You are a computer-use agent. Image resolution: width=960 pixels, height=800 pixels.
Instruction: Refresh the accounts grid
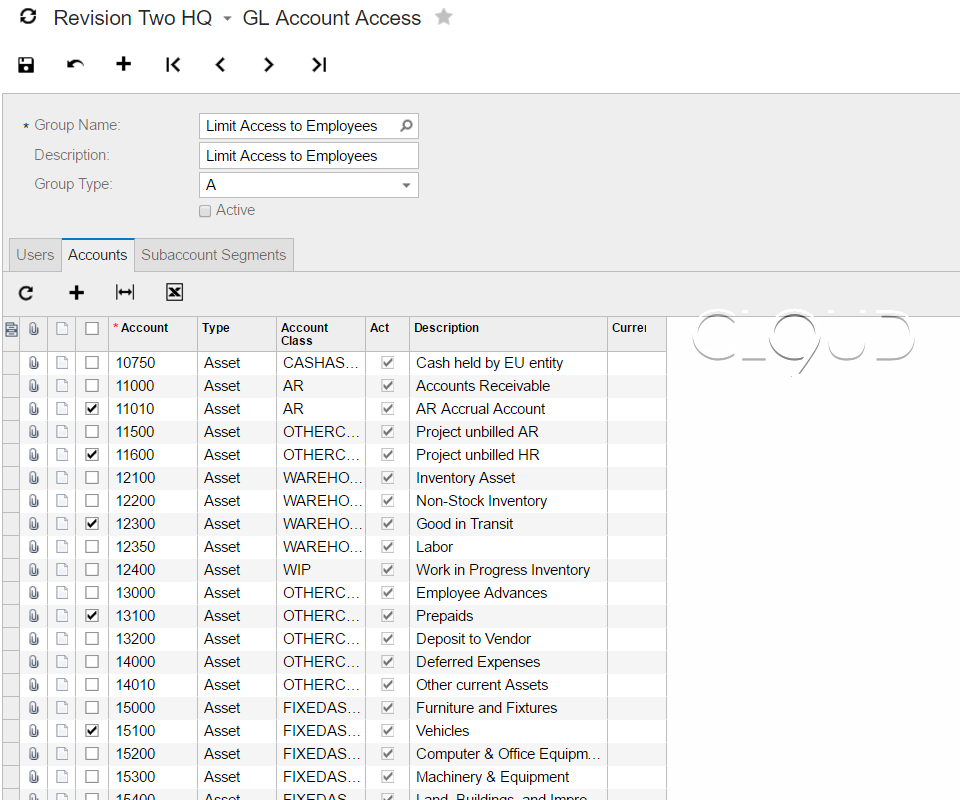coord(26,293)
